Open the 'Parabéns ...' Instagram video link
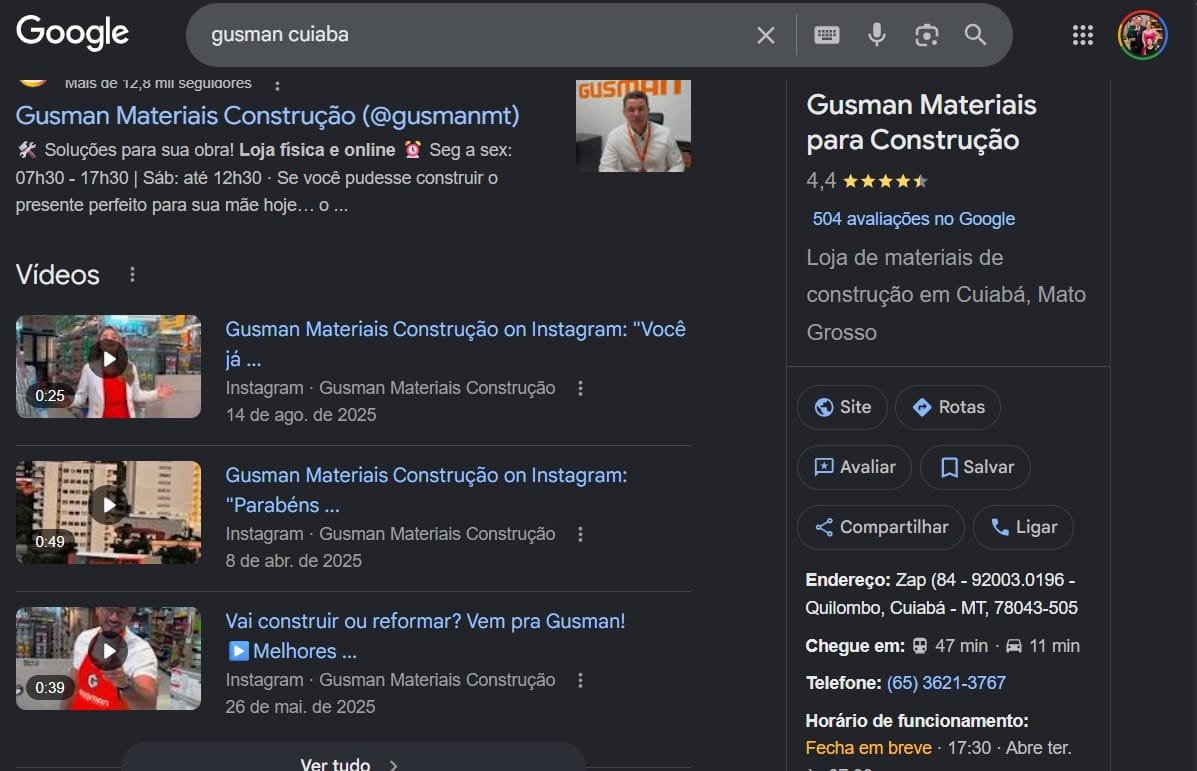Image resolution: width=1197 pixels, height=771 pixels. (x=426, y=489)
